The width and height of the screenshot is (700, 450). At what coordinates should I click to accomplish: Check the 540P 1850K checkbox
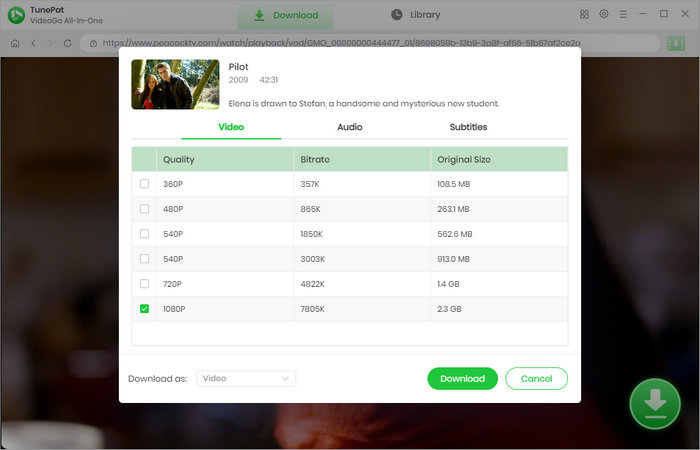144,233
